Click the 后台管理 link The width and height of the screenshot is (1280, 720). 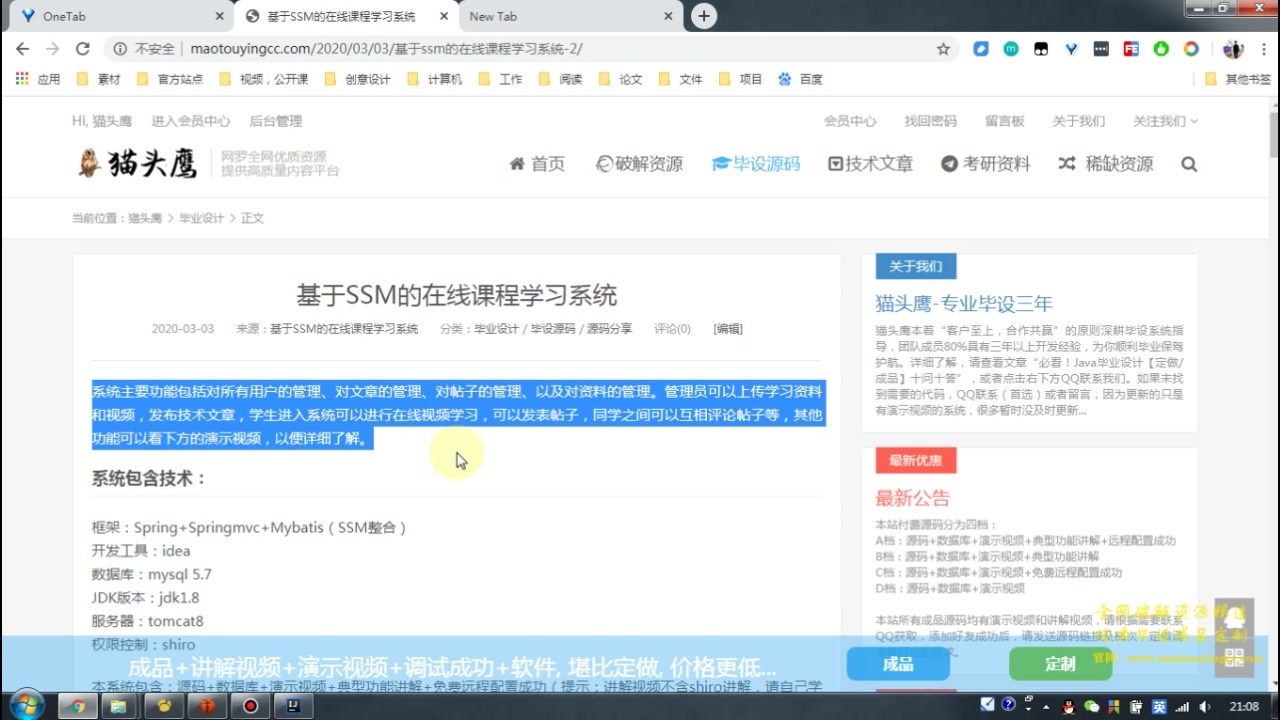(x=276, y=121)
